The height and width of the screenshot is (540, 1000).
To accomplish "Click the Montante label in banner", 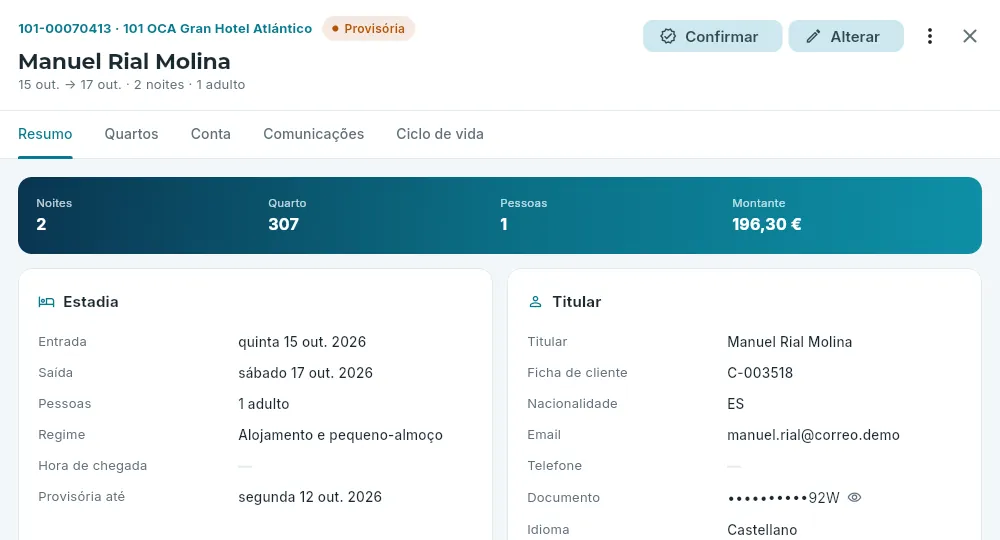I will click(758, 203).
